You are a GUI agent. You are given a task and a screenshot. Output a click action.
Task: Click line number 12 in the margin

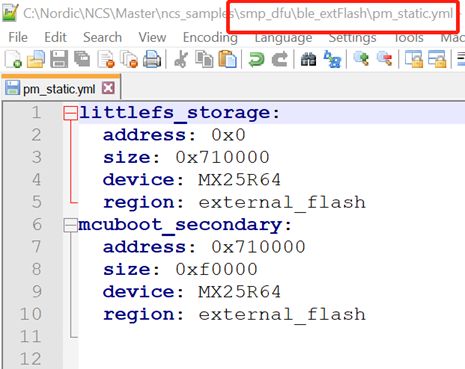click(x=31, y=359)
